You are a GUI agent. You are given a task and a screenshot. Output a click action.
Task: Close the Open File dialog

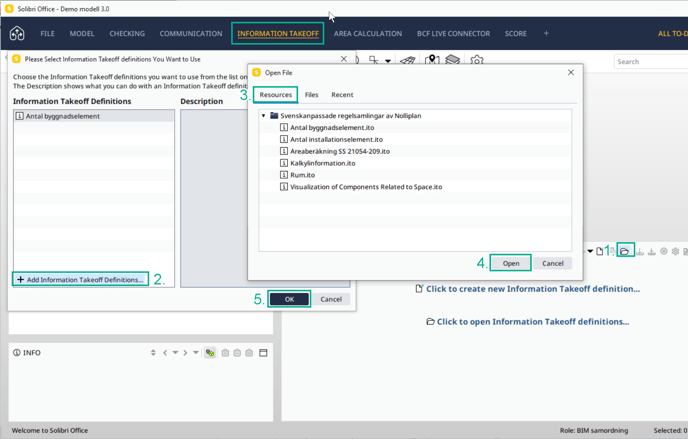[x=571, y=72]
